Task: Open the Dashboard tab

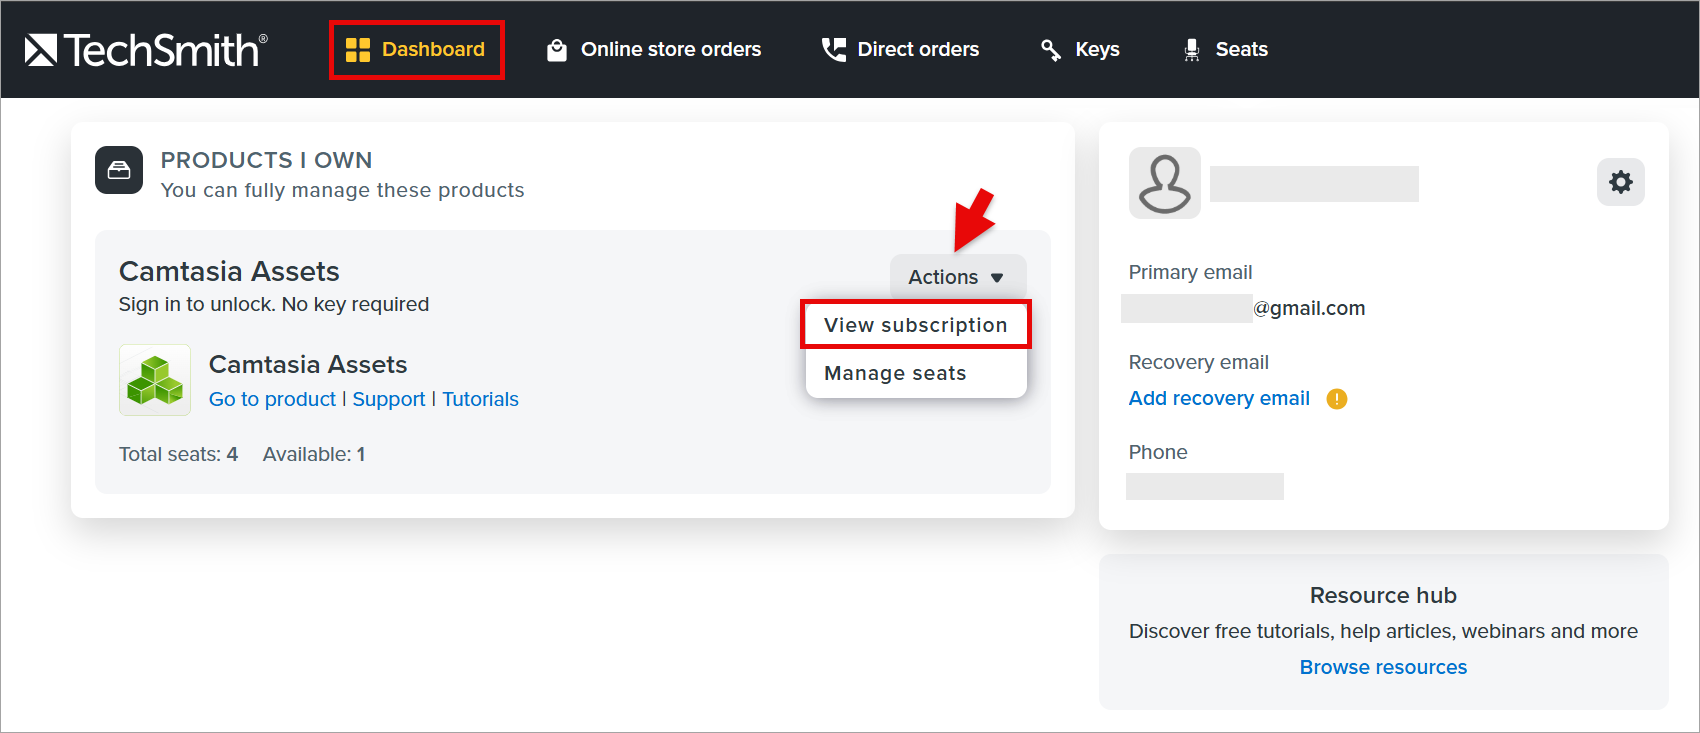Action: 415,49
